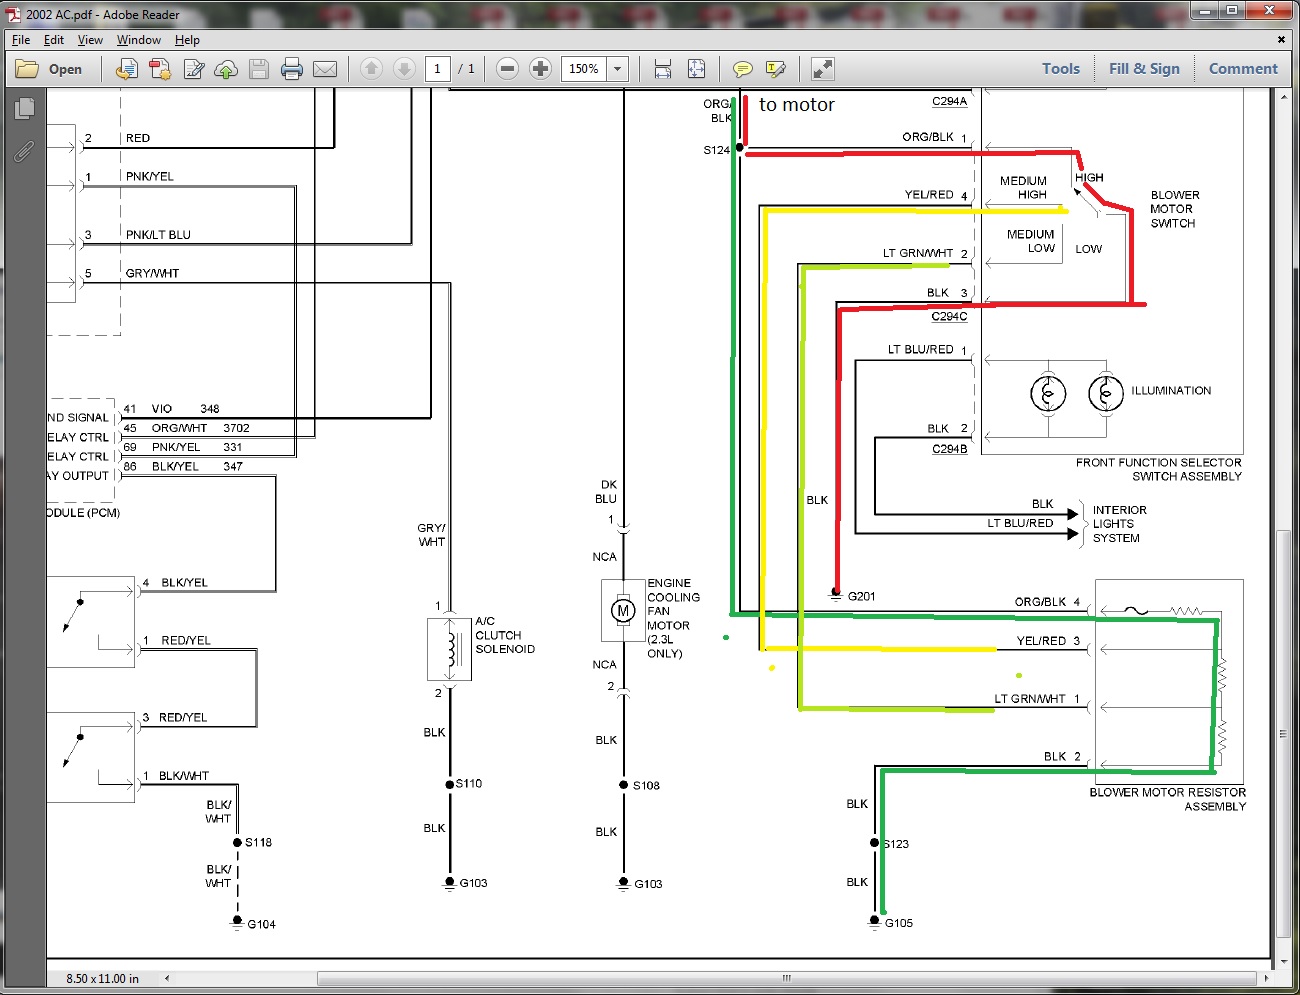Open the Fill & Sign pane

click(1143, 69)
